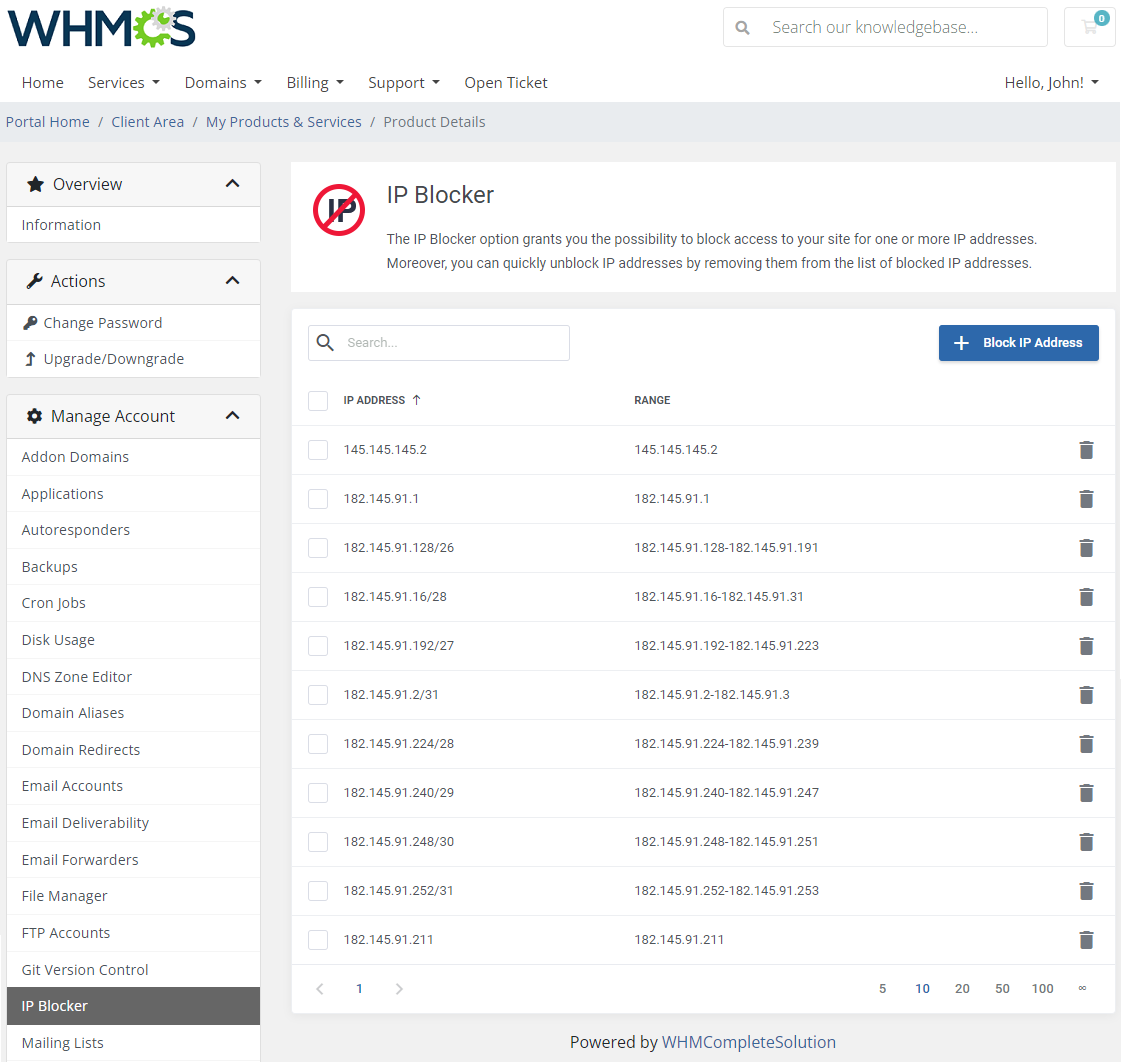Click the IP address Search field
Image resolution: width=1121 pixels, height=1062 pixels.
point(439,343)
